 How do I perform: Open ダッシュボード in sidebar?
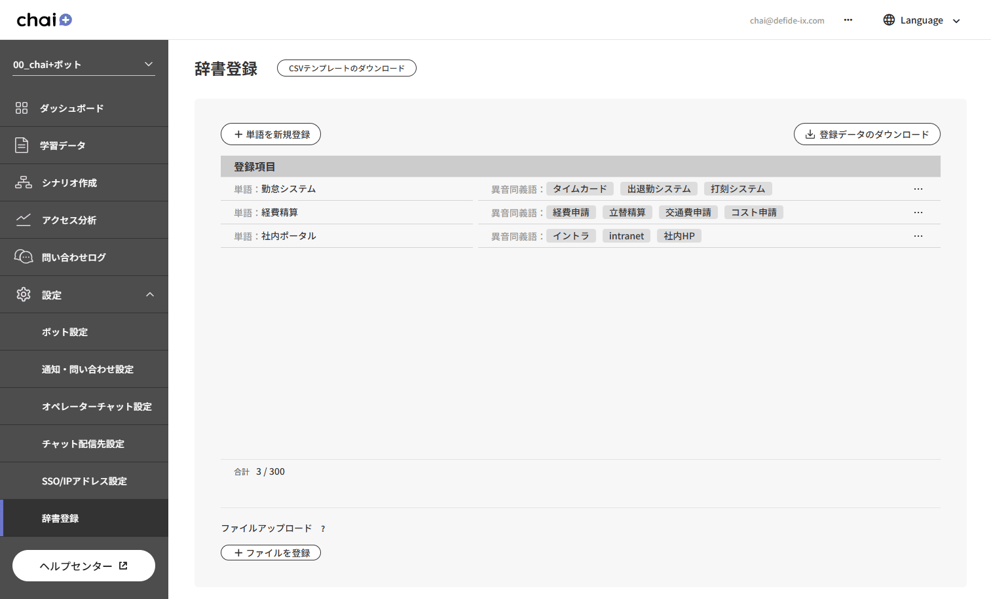pos(84,108)
